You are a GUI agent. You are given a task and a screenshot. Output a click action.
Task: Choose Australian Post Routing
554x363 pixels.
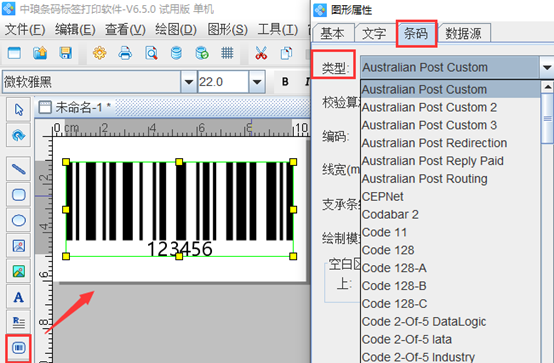coord(450,178)
